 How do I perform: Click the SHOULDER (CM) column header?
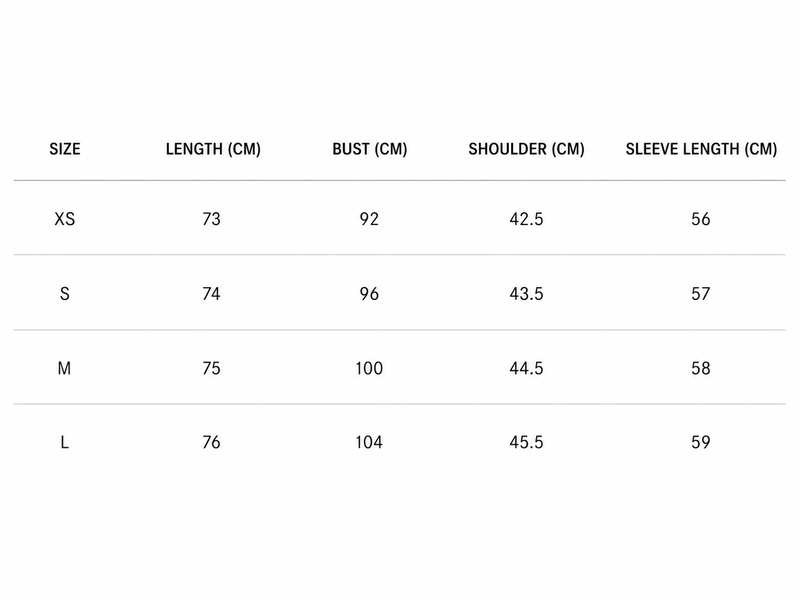[x=527, y=149]
